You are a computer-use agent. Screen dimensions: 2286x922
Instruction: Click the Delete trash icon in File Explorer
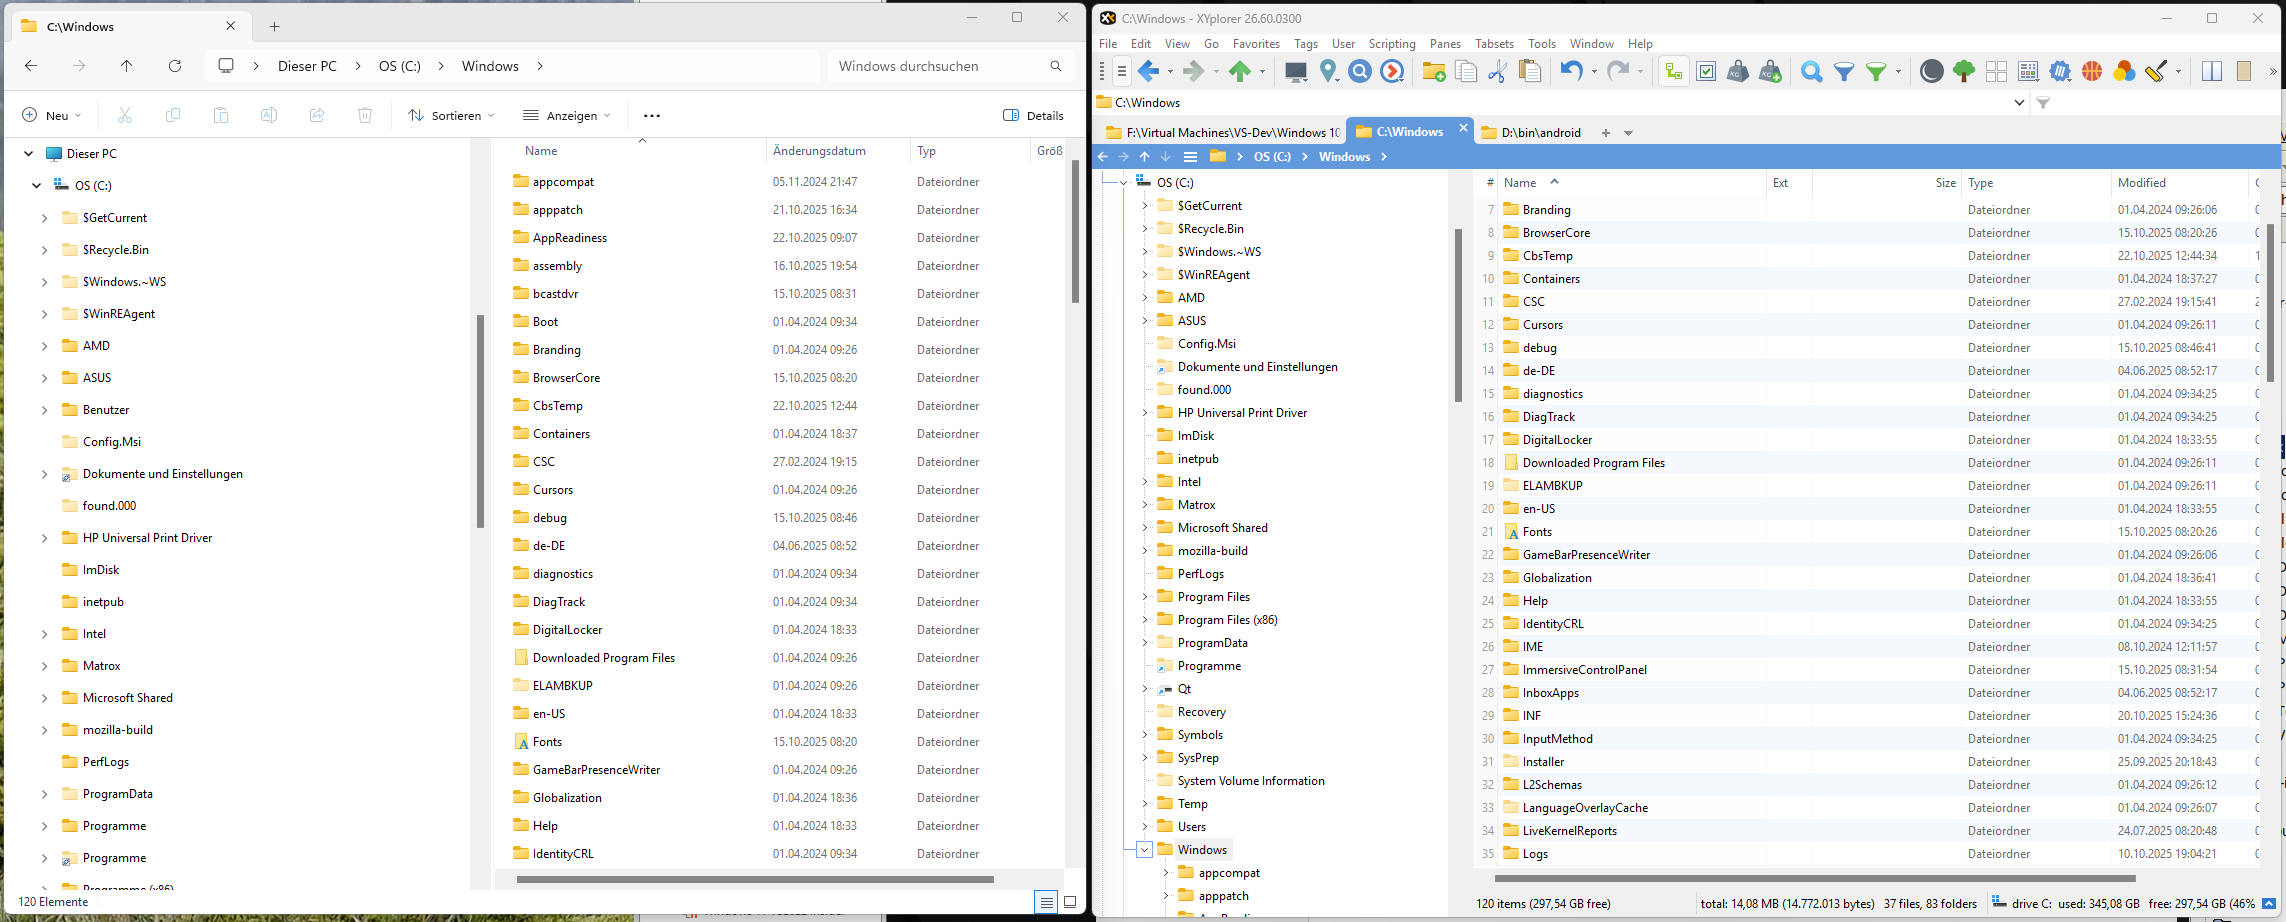365,115
